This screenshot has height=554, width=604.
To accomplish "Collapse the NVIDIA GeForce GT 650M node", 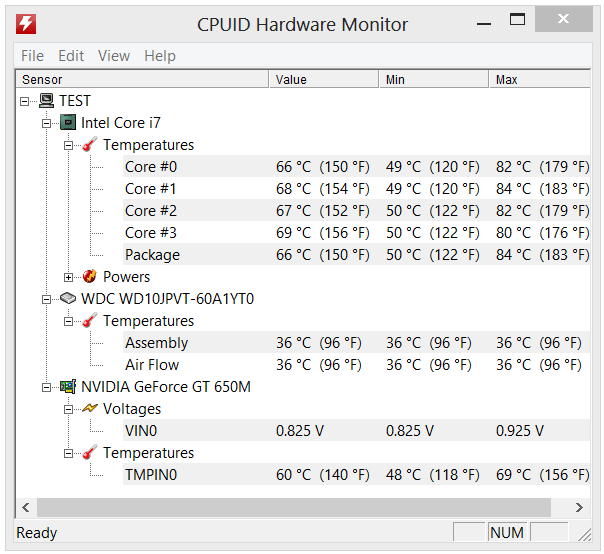I will point(46,388).
